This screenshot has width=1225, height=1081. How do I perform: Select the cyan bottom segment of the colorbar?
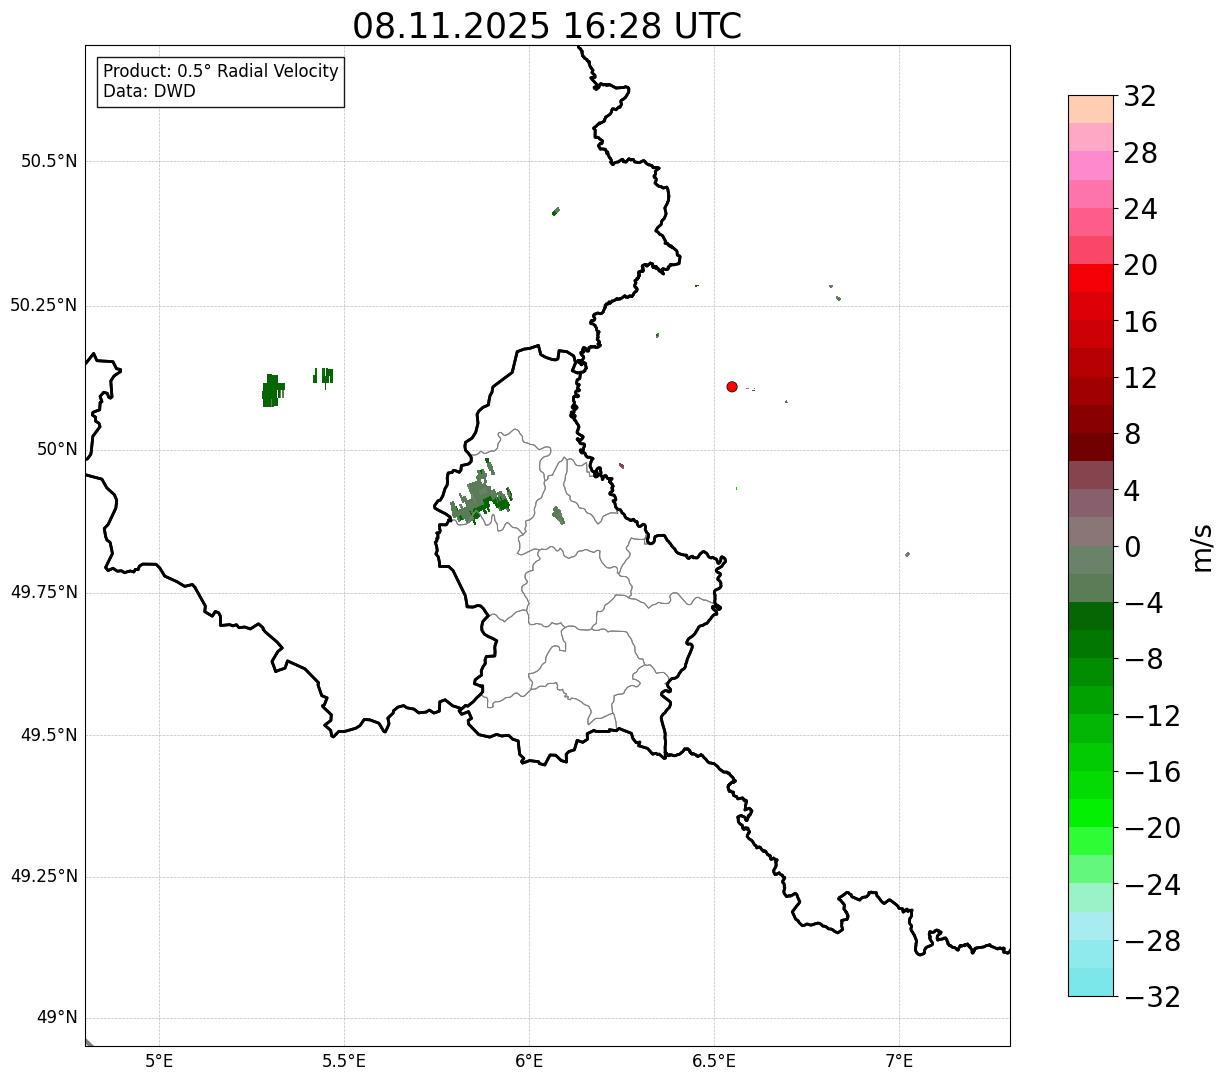click(x=1091, y=982)
